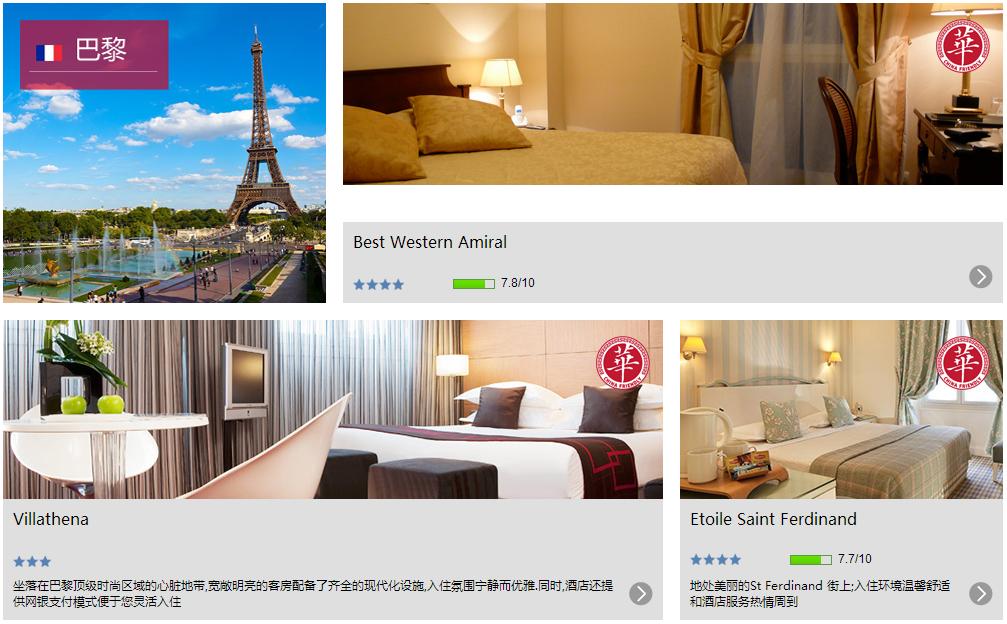The height and width of the screenshot is (624, 1007).
Task: Click the Etoile Saint Ferdinand room photo
Action: tap(841, 410)
